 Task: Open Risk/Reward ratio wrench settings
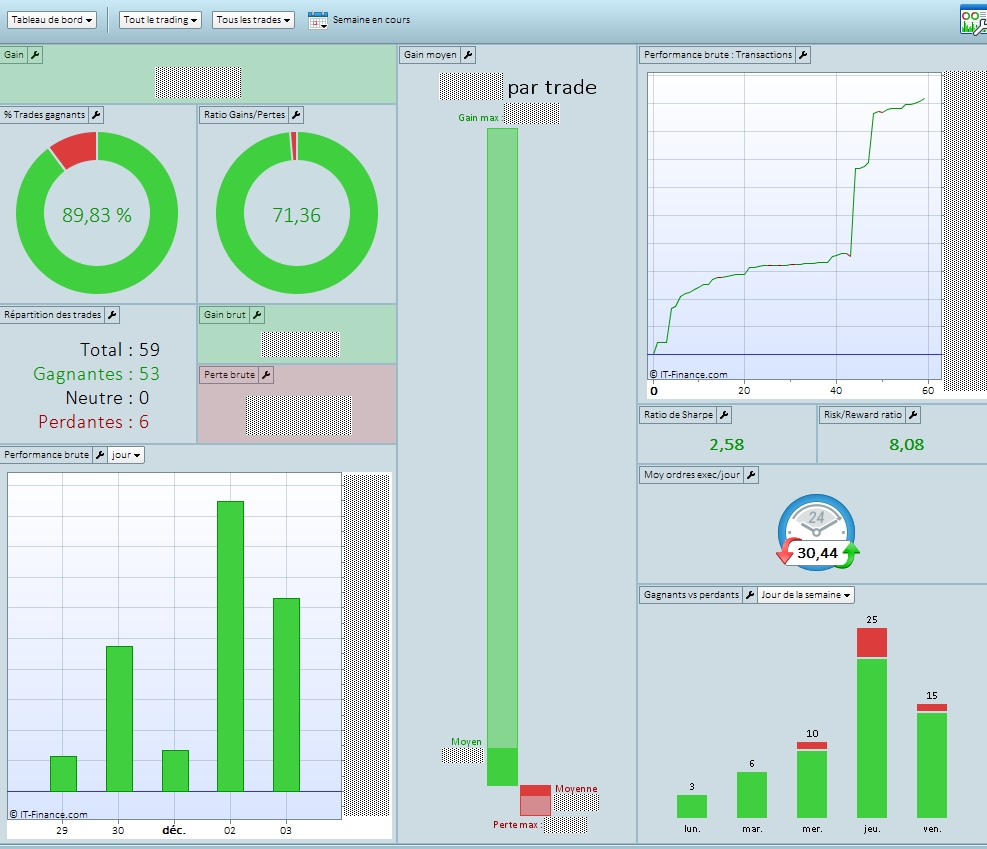tap(913, 415)
